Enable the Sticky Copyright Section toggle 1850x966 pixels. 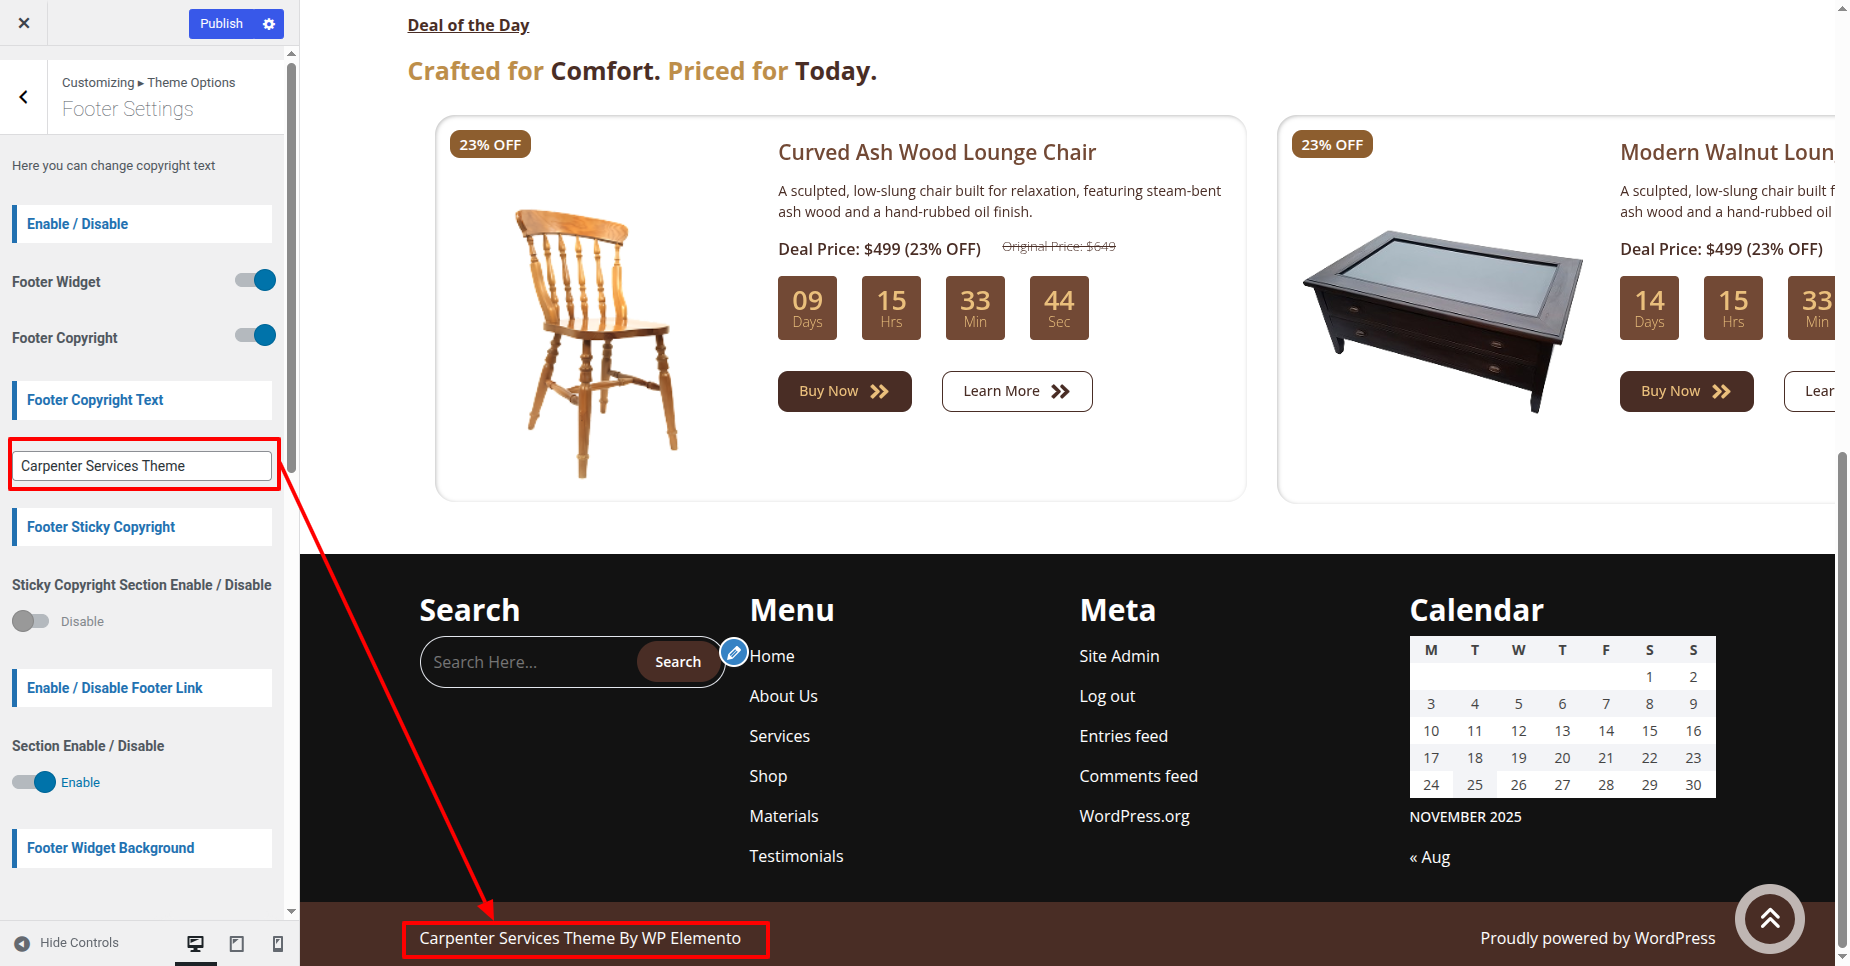tap(30, 621)
